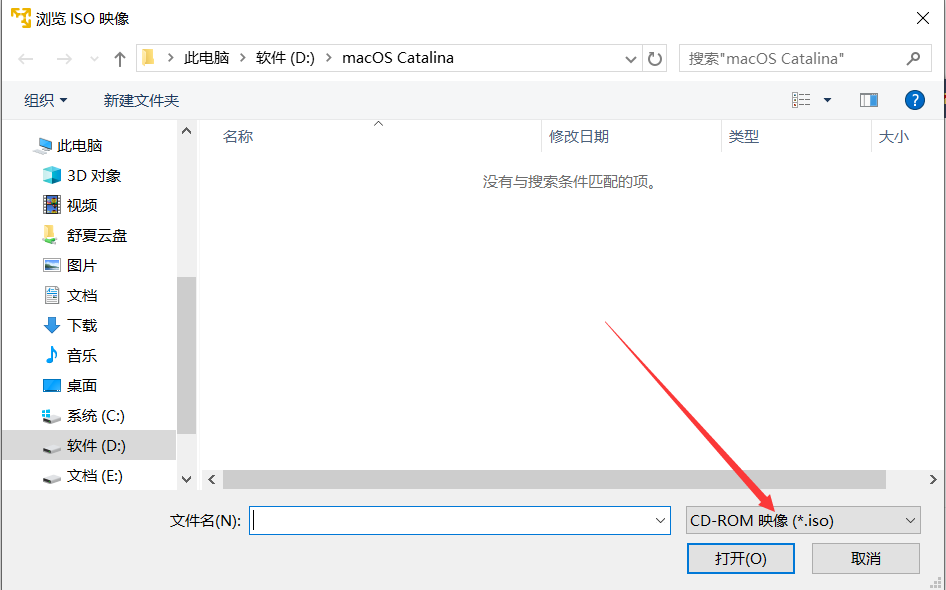Click the 打开(O) button

740,559
